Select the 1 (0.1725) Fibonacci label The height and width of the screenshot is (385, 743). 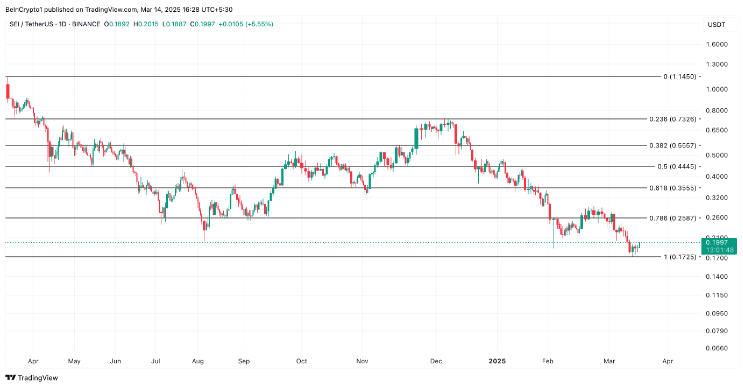[680, 257]
